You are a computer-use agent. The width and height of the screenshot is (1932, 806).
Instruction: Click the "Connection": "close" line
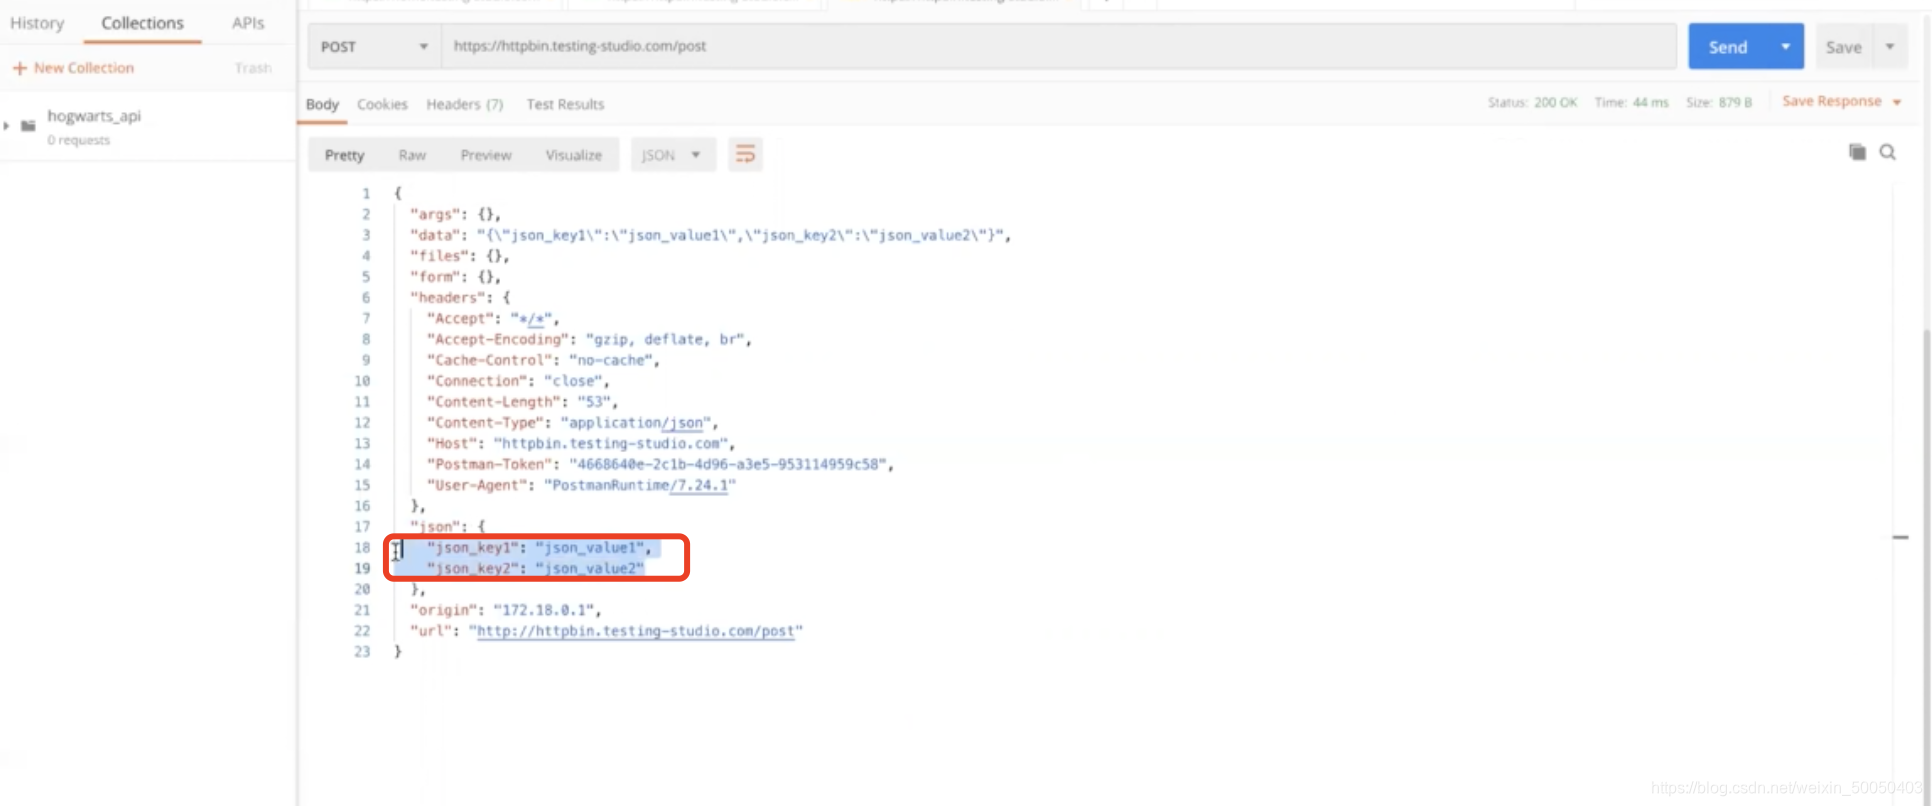(518, 381)
